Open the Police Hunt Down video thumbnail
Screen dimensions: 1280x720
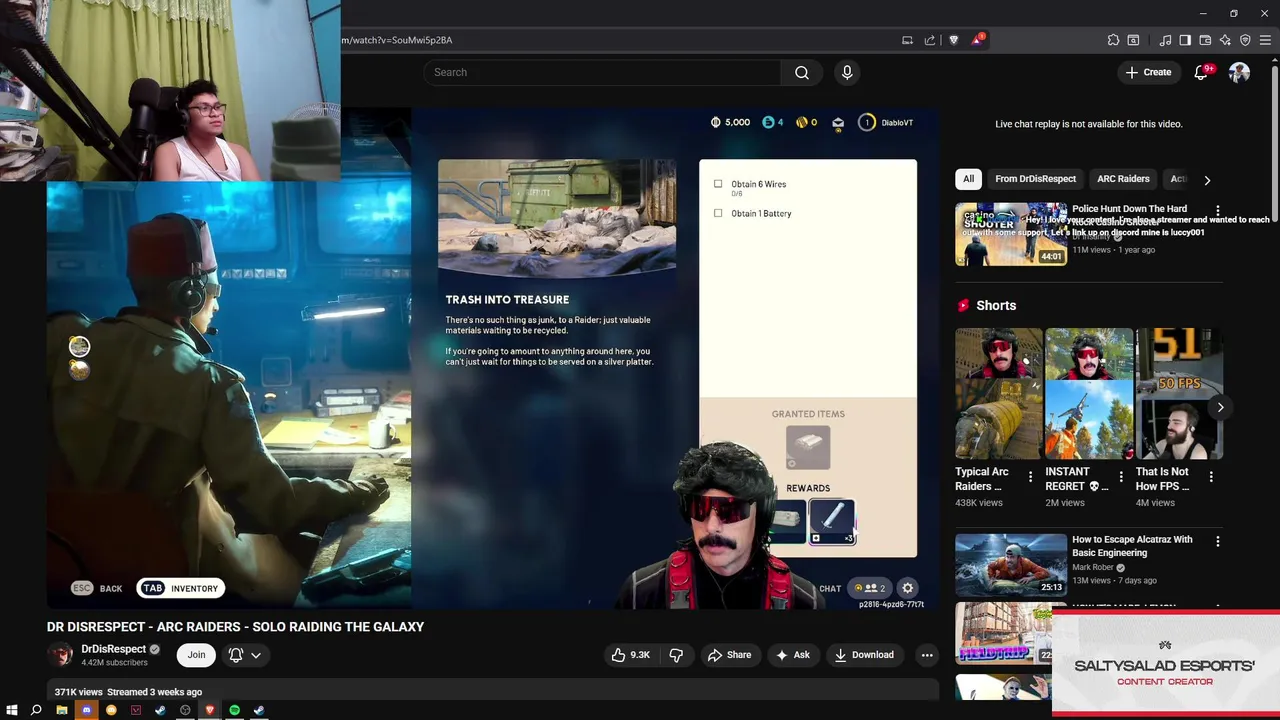[x=1010, y=234]
